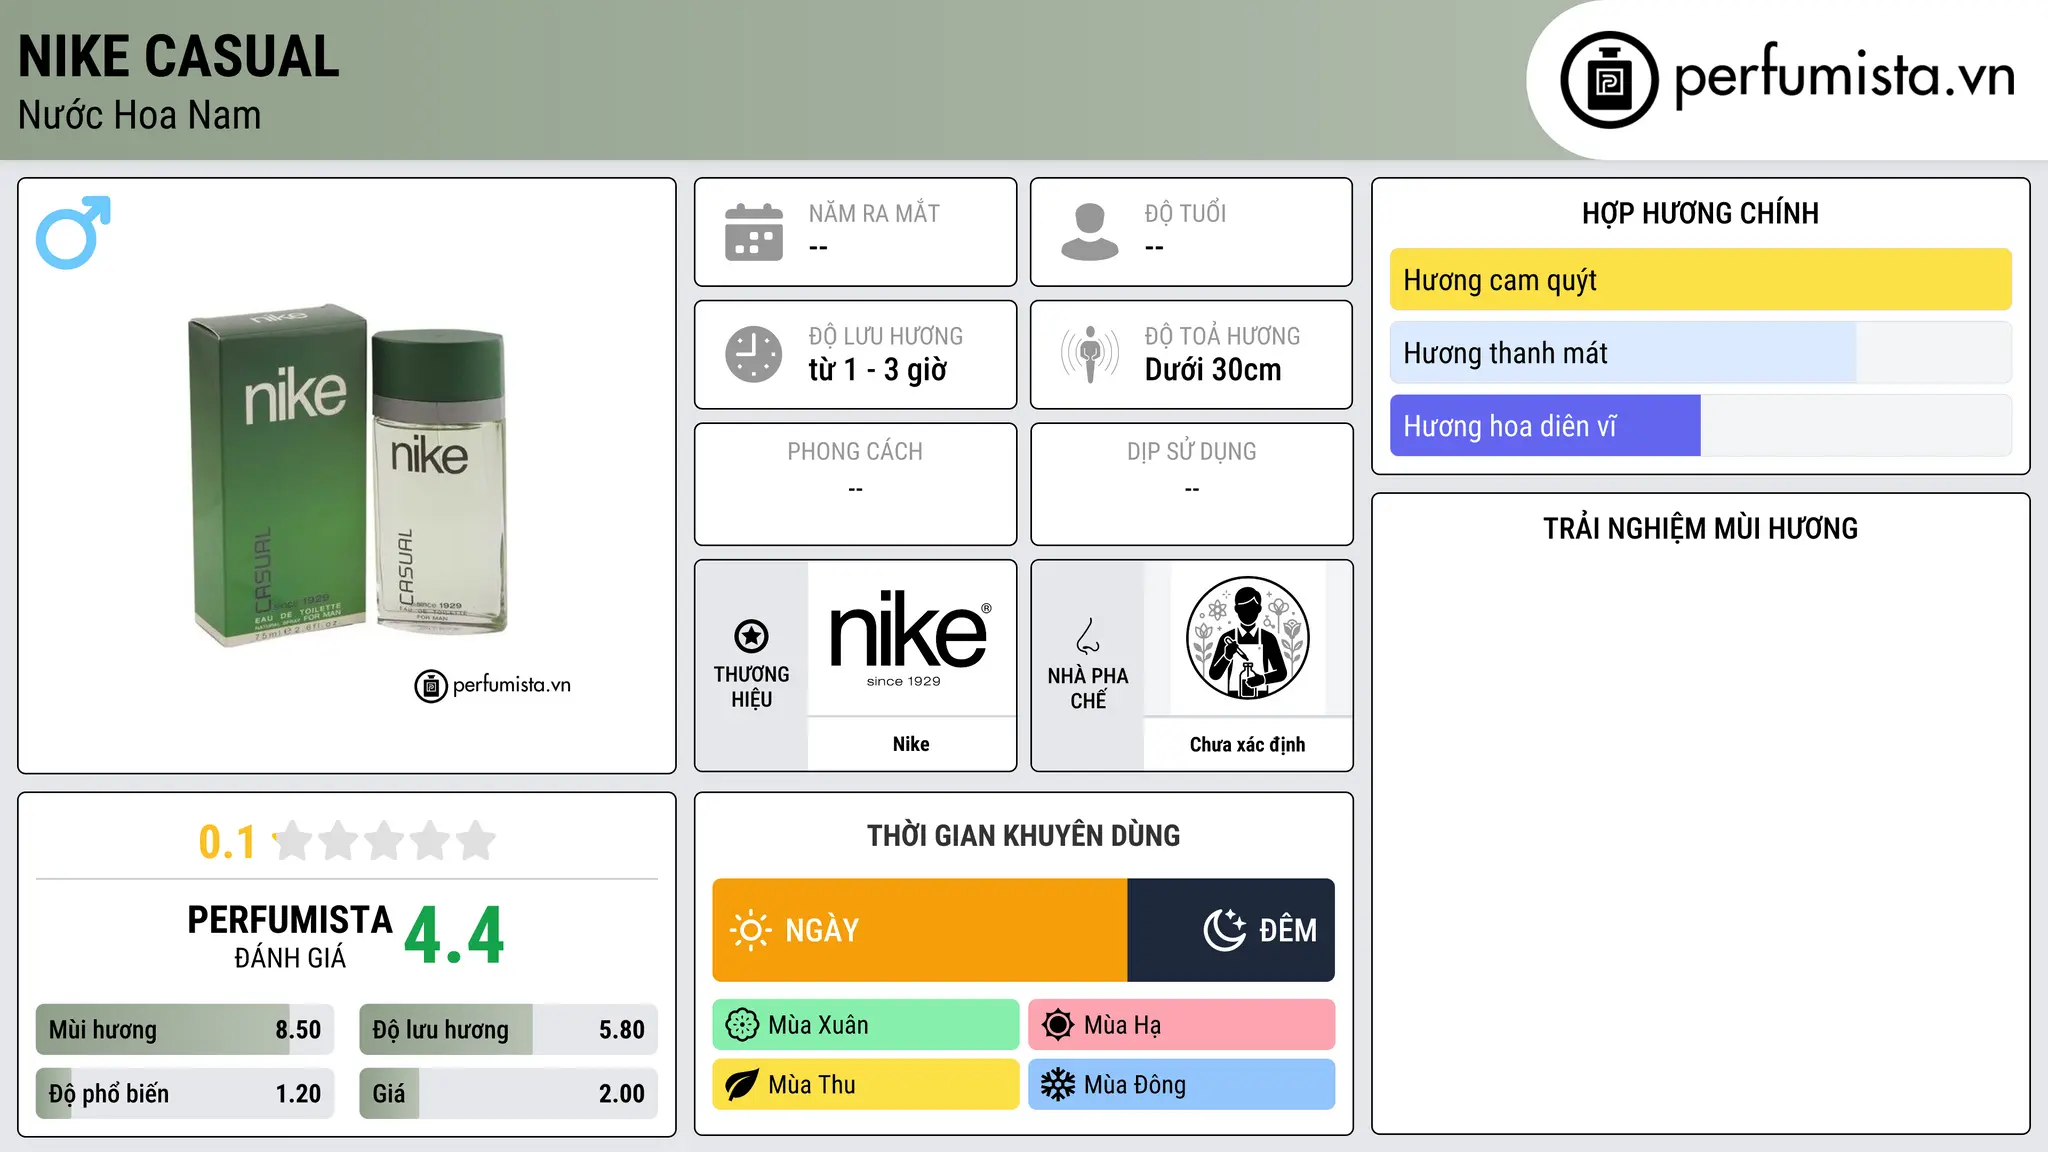
Task: Click the person icon beside Độ tuổi
Action: (x=1090, y=232)
